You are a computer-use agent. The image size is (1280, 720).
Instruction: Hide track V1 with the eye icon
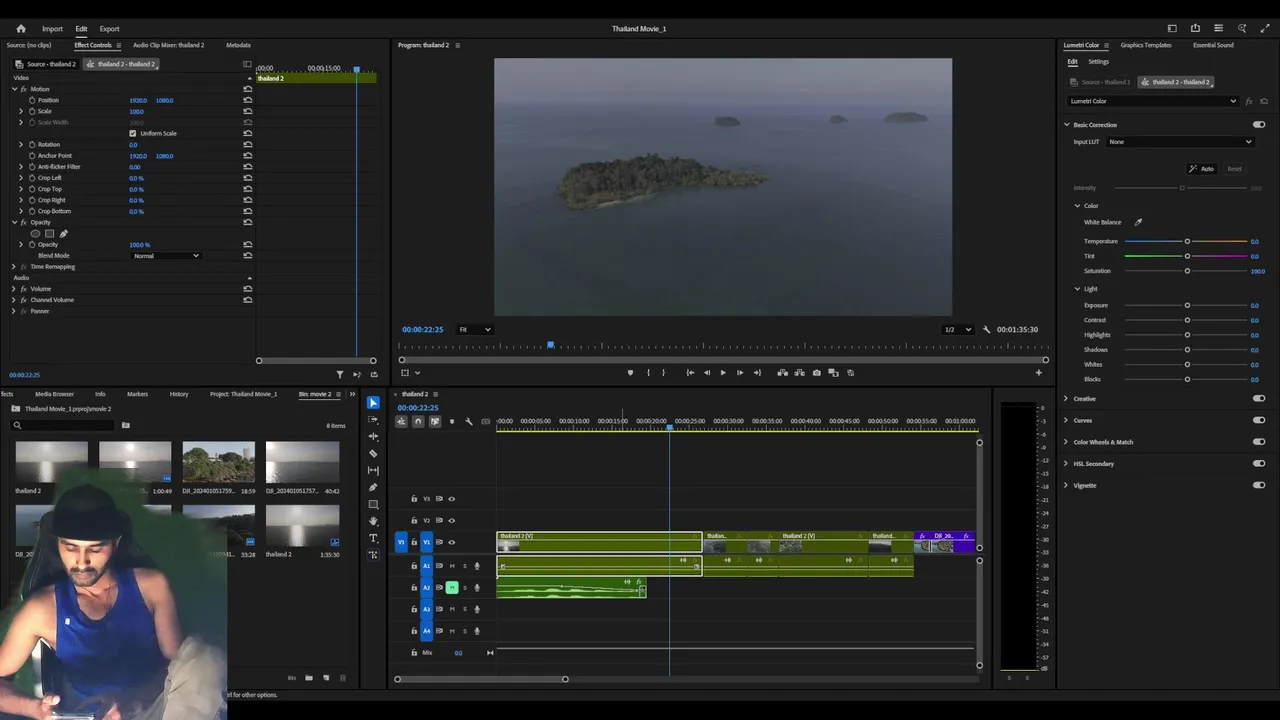451,542
